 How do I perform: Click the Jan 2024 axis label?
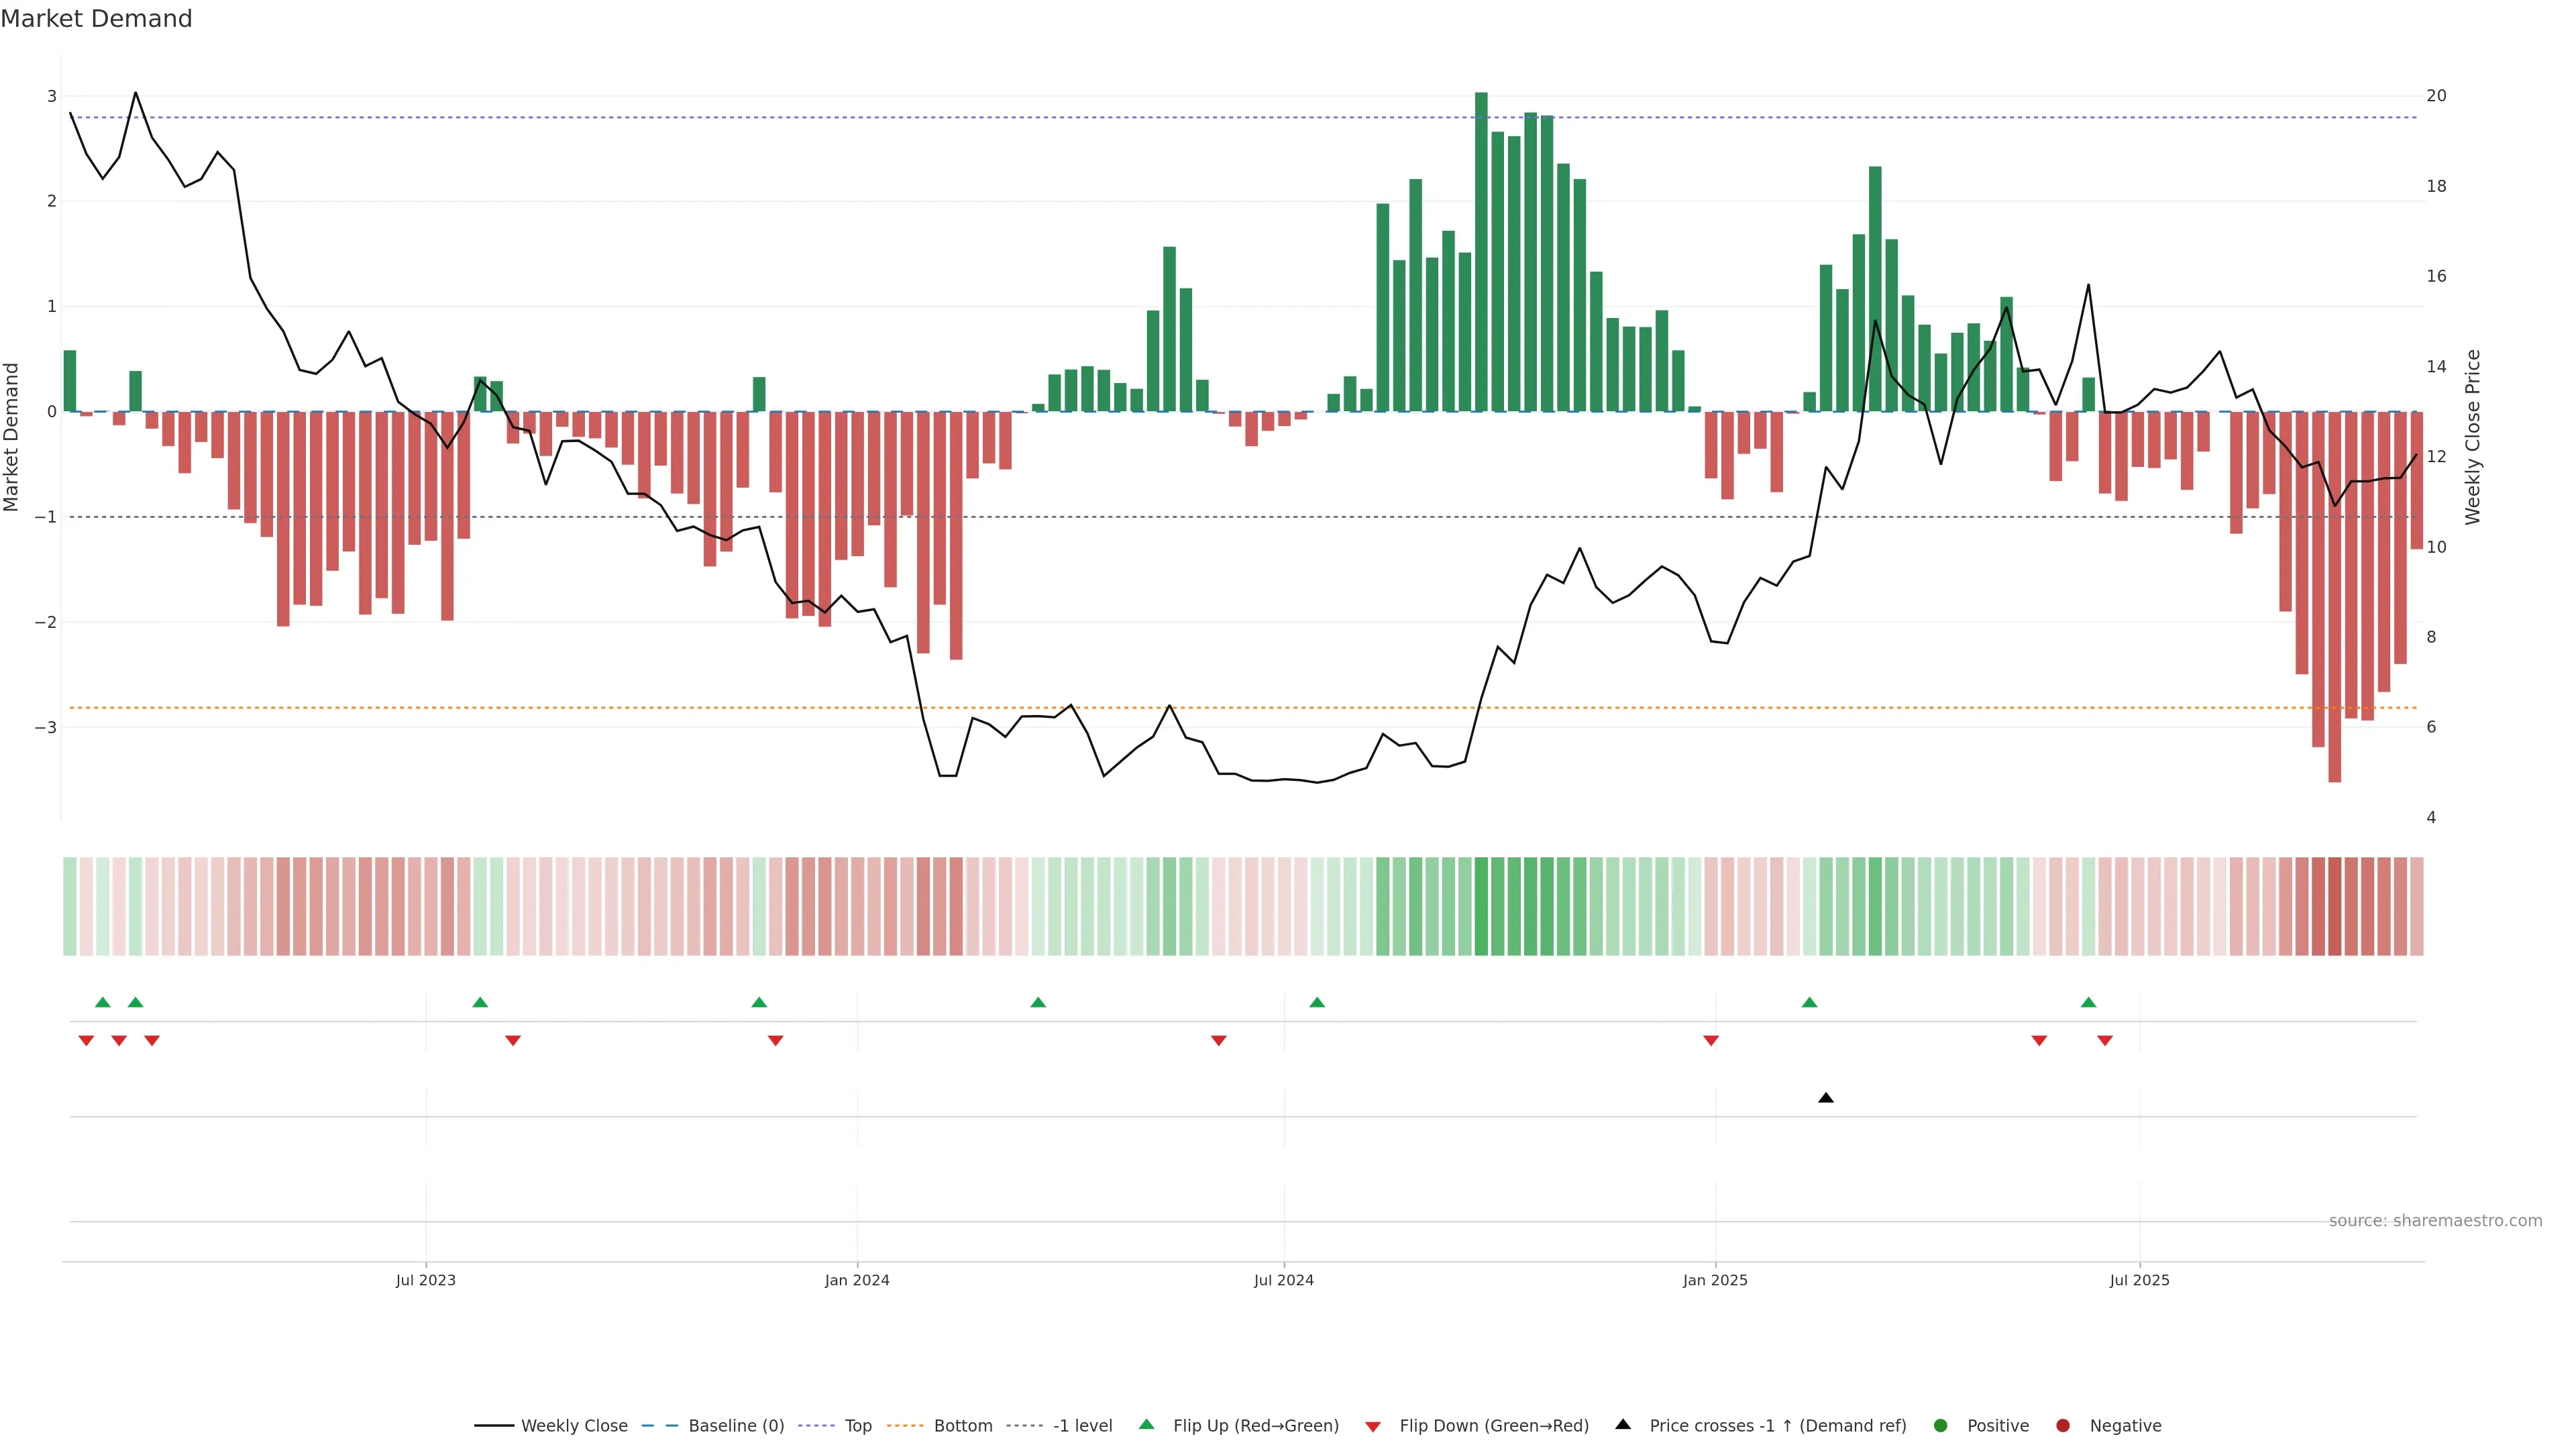857,1280
